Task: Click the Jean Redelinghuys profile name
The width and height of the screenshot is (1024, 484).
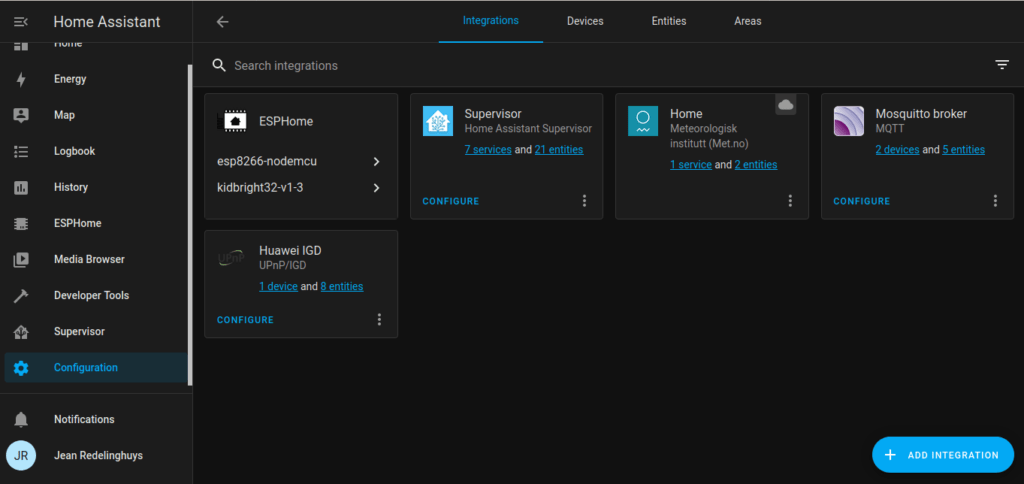Action: pos(98,455)
